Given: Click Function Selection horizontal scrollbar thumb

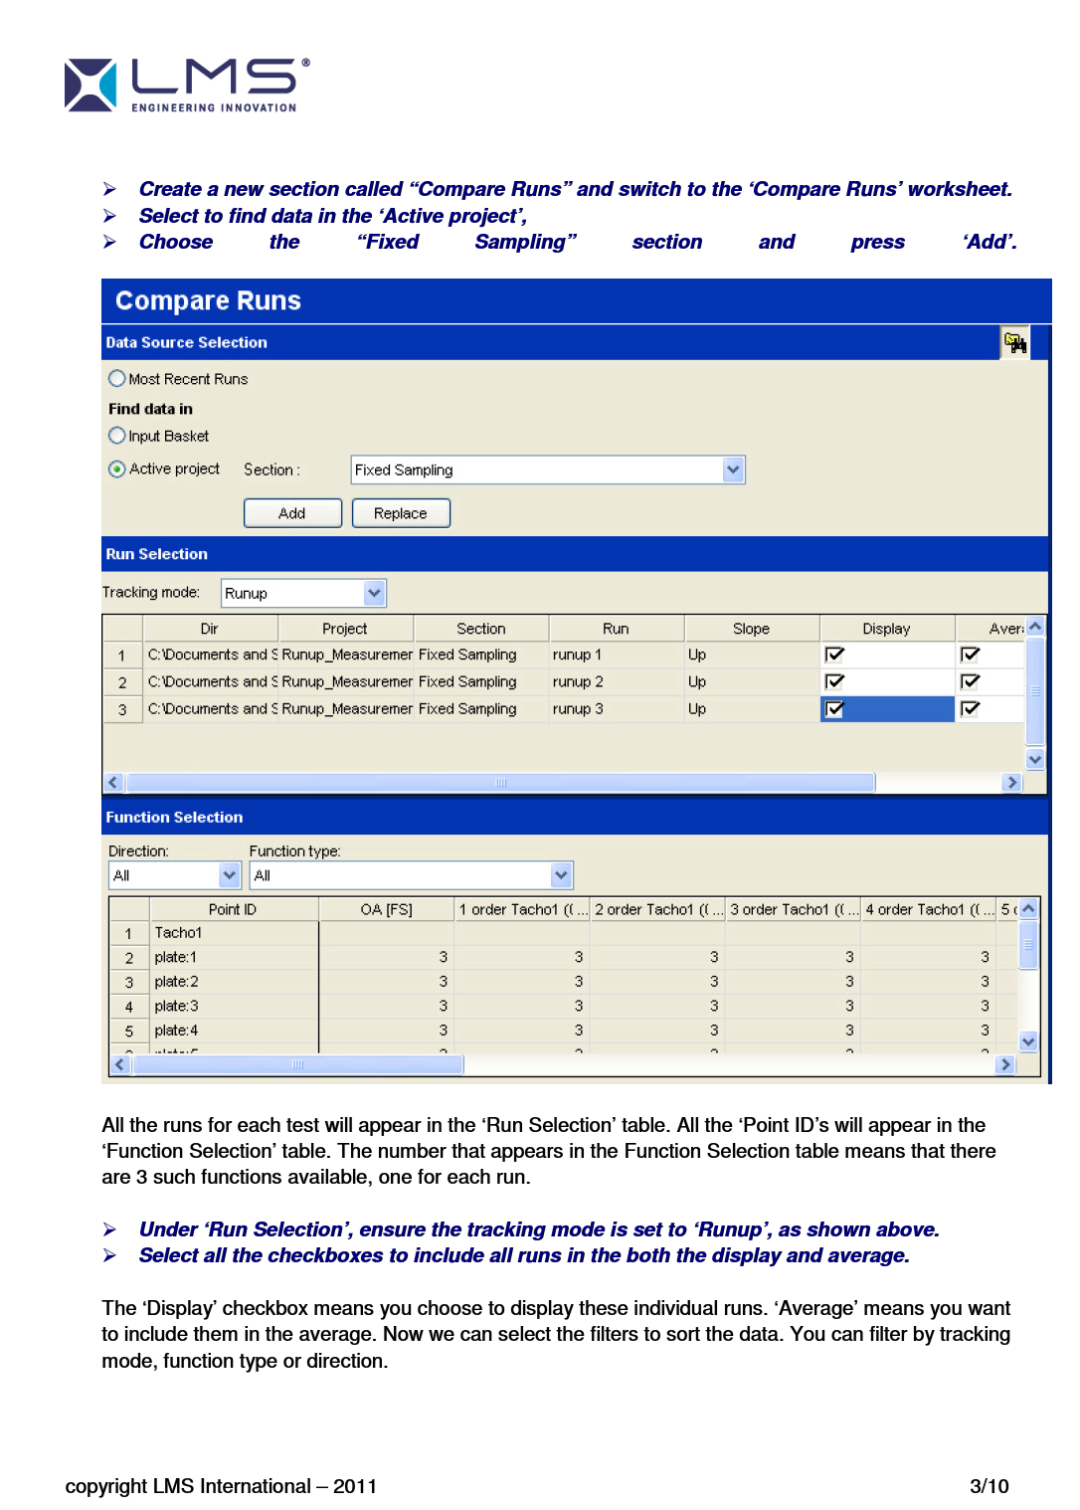Looking at the screenshot, I should tap(298, 1065).
